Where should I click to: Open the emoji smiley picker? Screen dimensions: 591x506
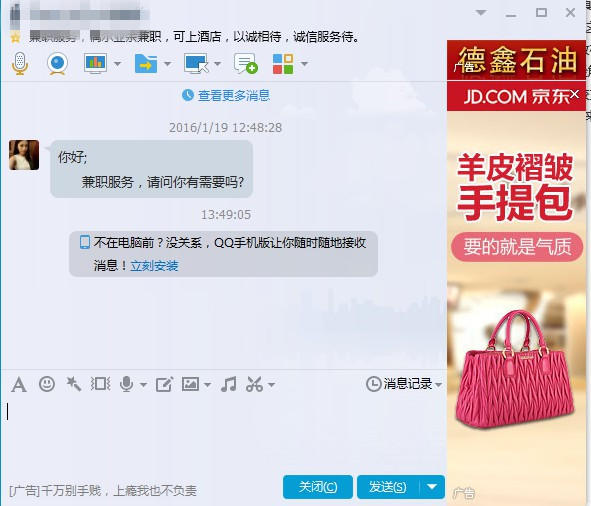47,384
